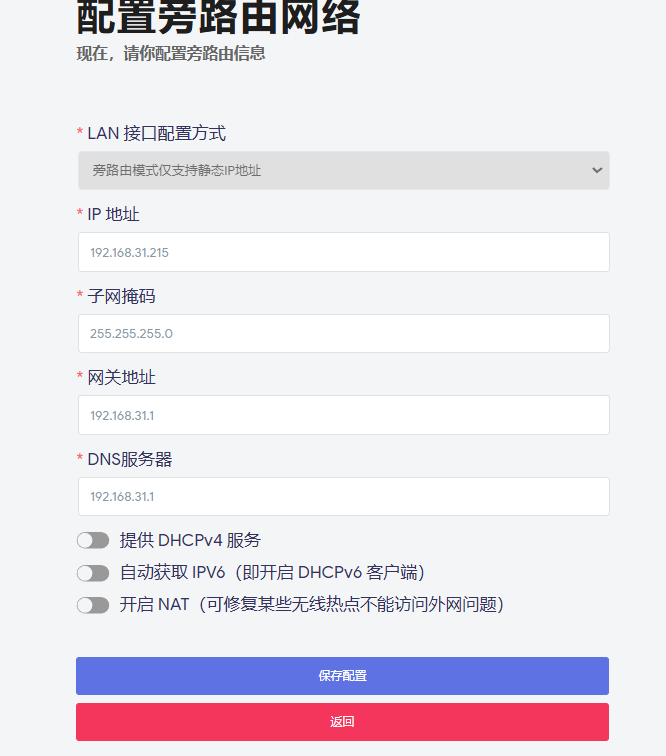Screen dimensions: 666x756
Task: Click the "子网掩码" field label
Action: tap(122, 296)
